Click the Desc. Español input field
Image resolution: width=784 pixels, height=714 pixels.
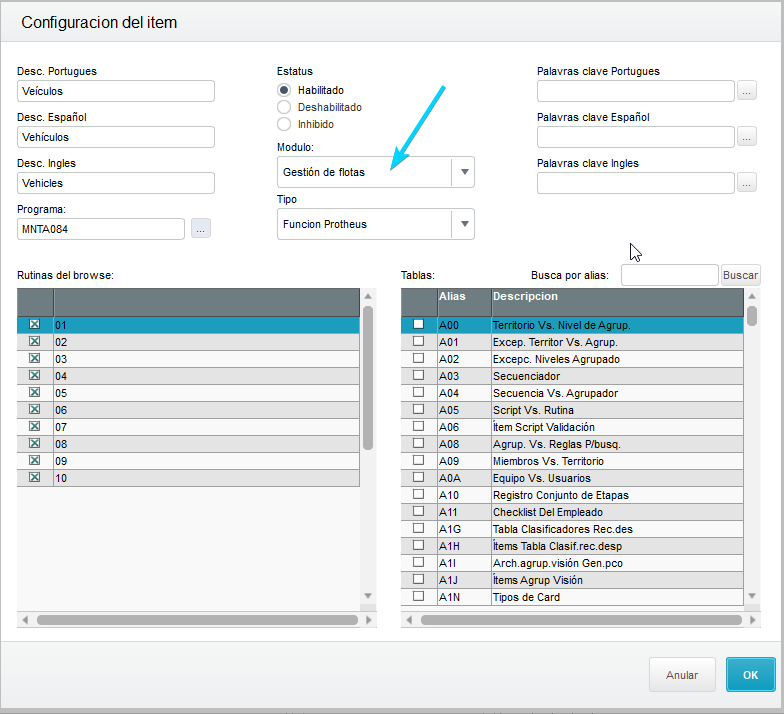[116, 137]
